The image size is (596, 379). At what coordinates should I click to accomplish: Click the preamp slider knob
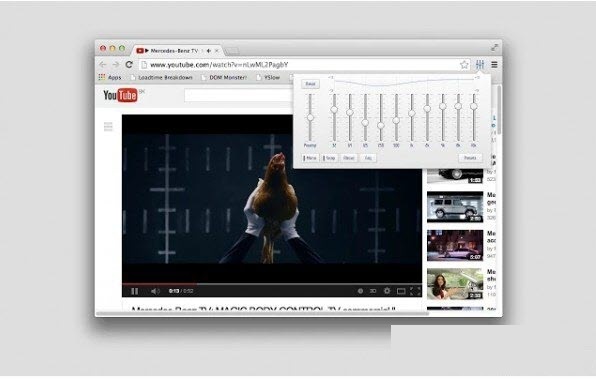pos(310,117)
